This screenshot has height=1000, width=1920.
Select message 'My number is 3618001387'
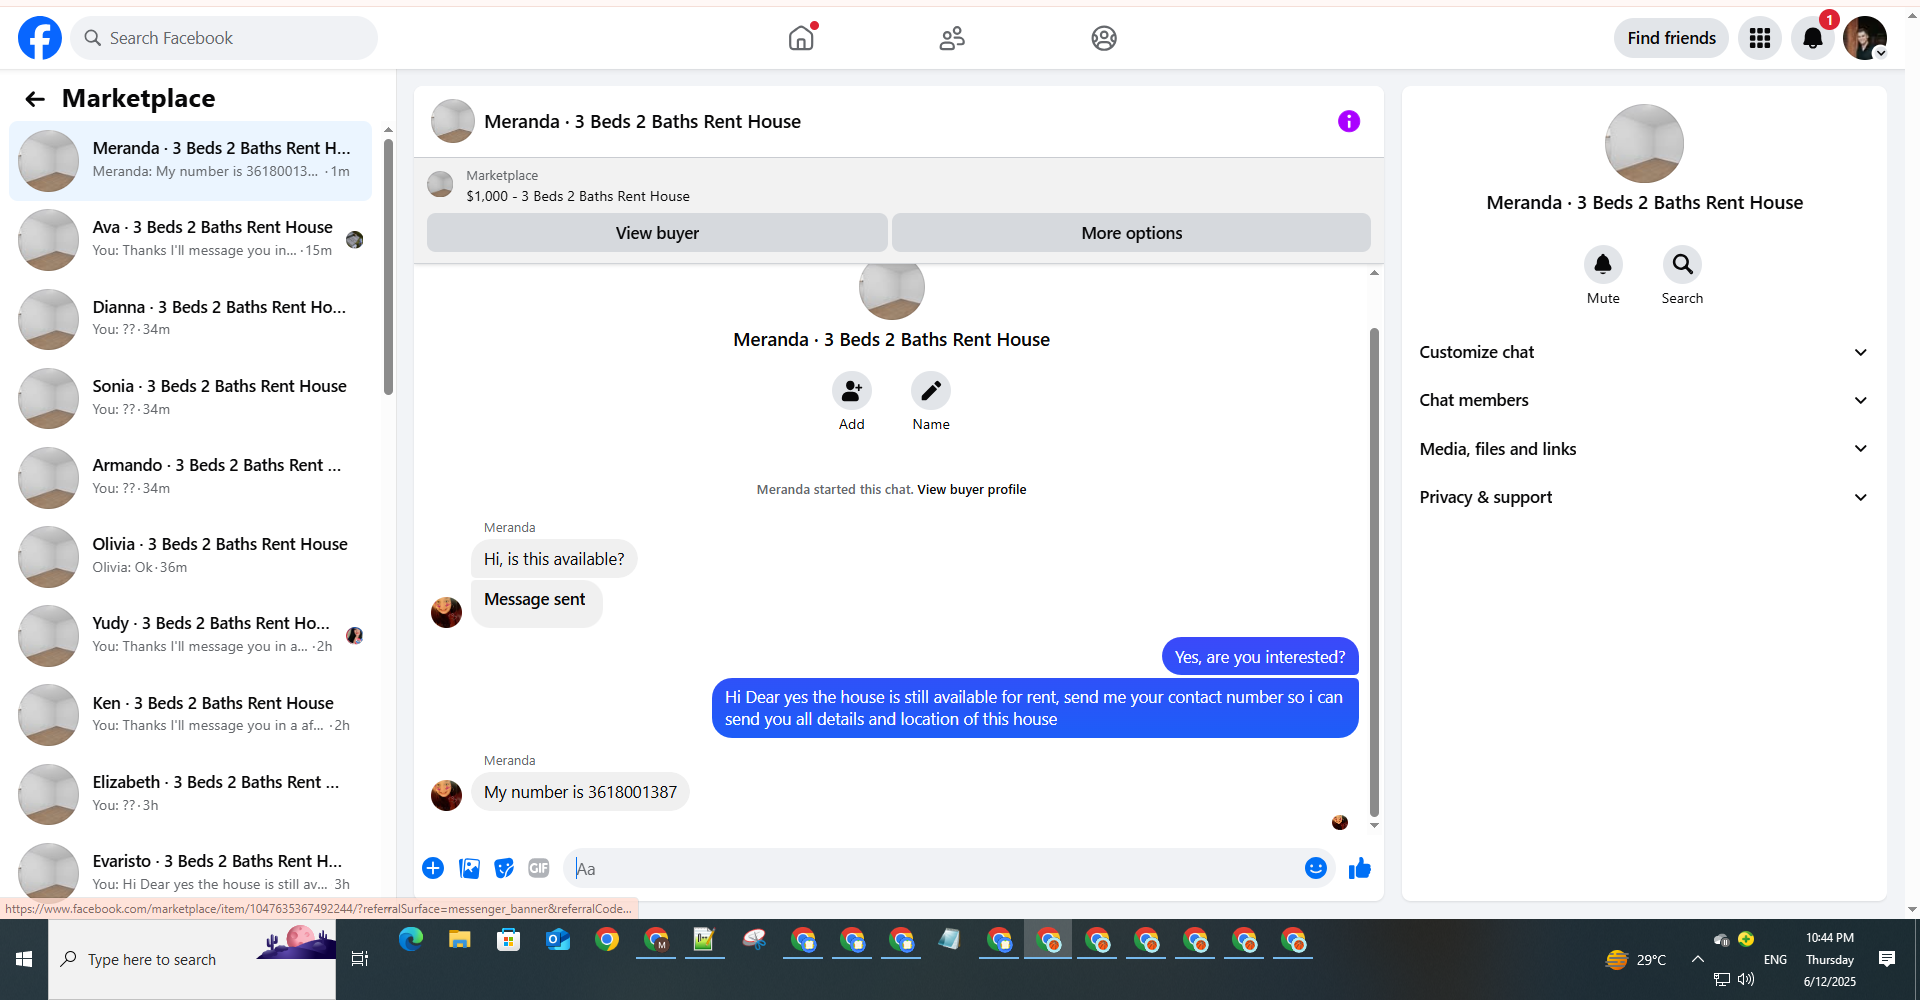(580, 792)
